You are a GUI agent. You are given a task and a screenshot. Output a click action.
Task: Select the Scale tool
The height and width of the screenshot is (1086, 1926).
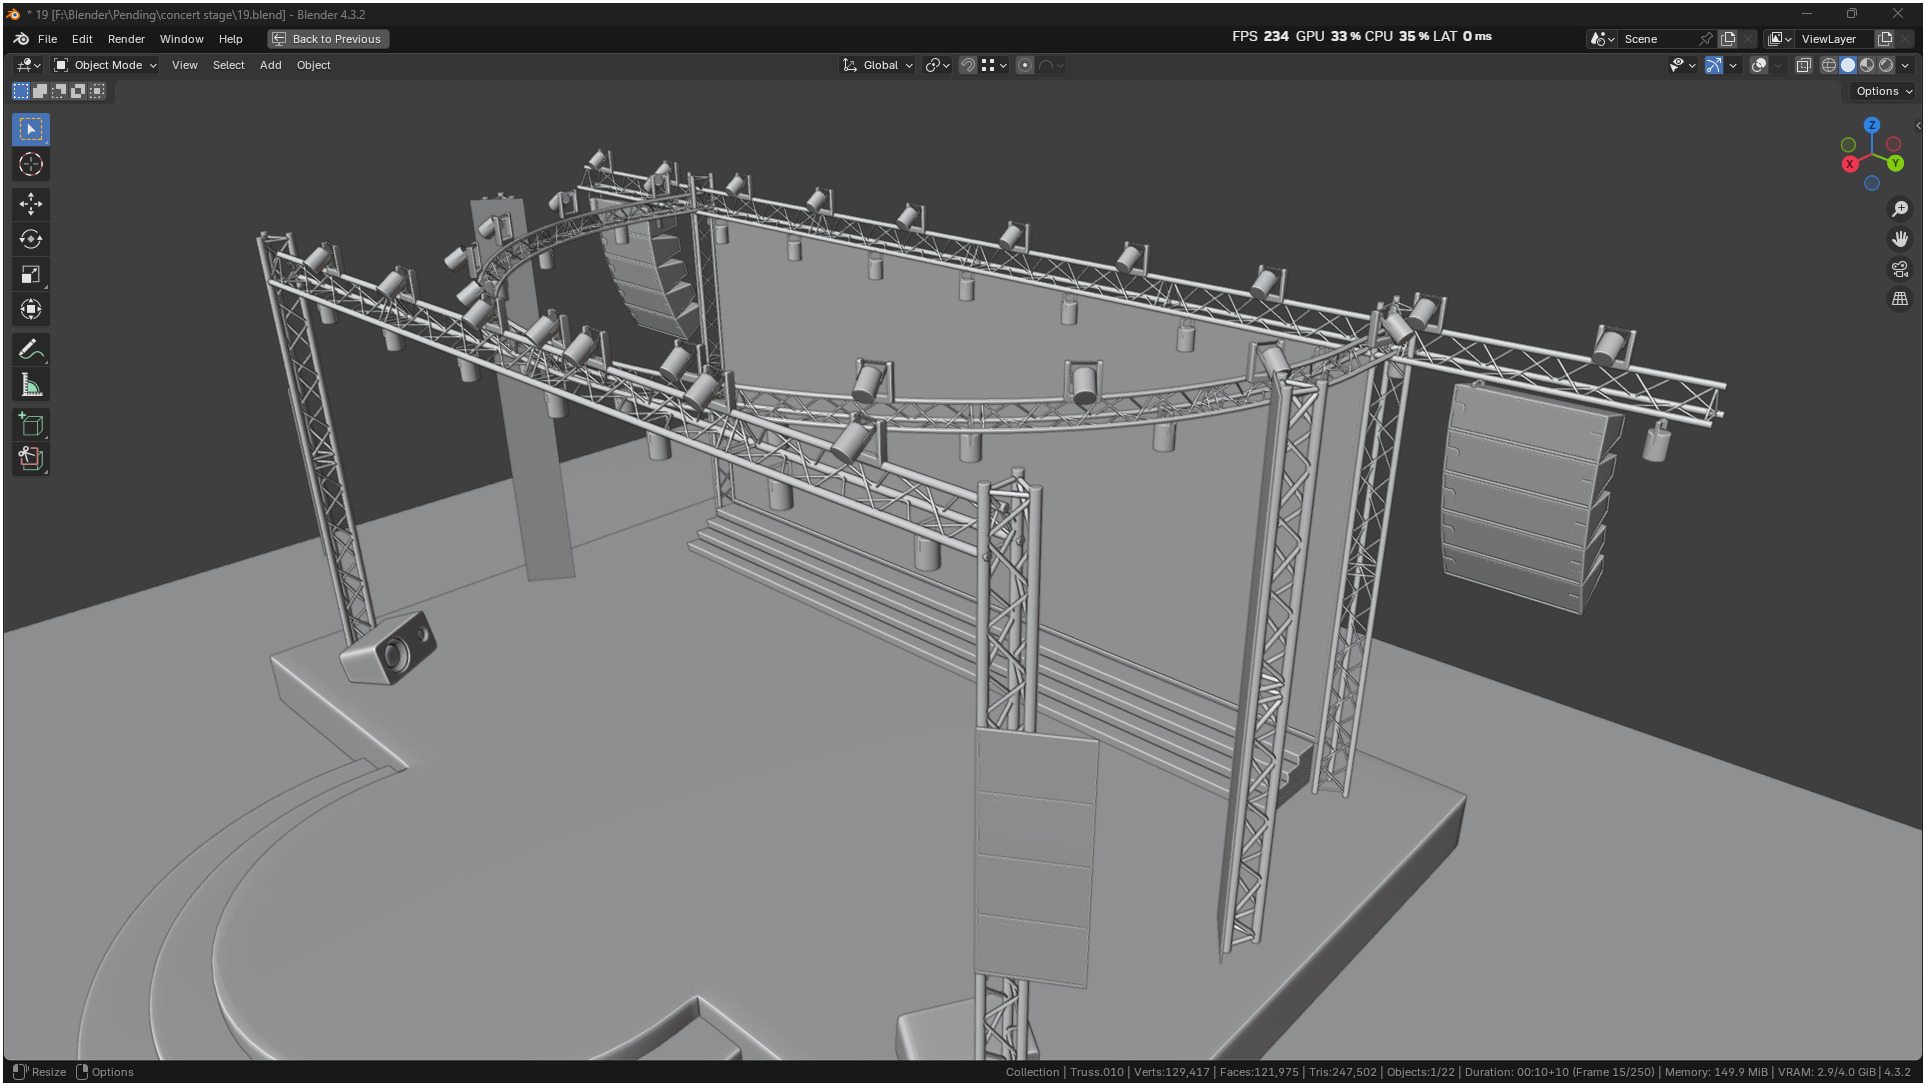pyautogui.click(x=31, y=274)
